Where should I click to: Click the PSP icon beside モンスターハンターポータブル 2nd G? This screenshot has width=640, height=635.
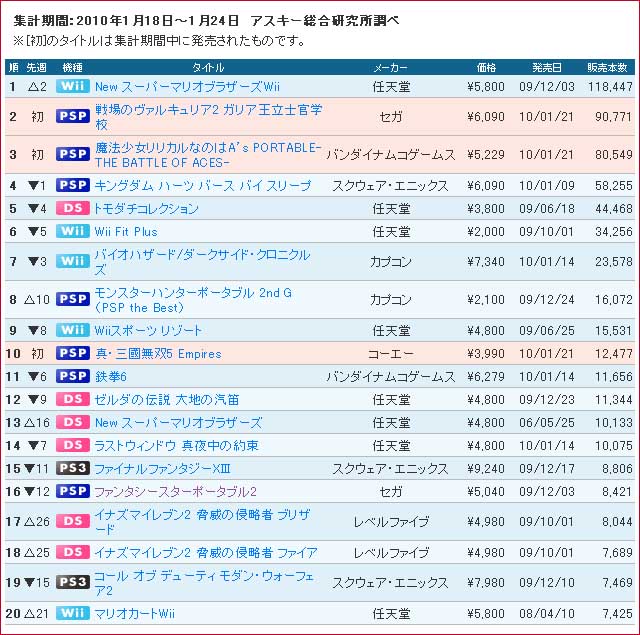point(73,299)
